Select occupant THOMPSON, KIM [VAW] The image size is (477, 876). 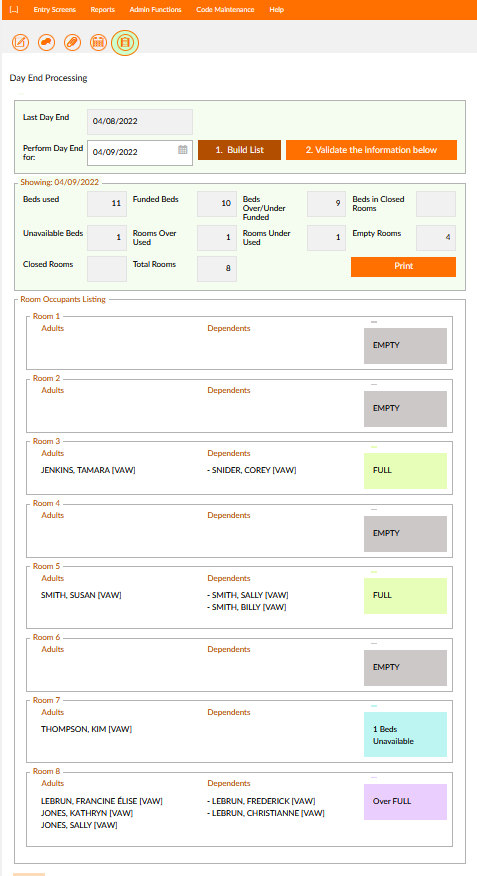[x=87, y=730]
